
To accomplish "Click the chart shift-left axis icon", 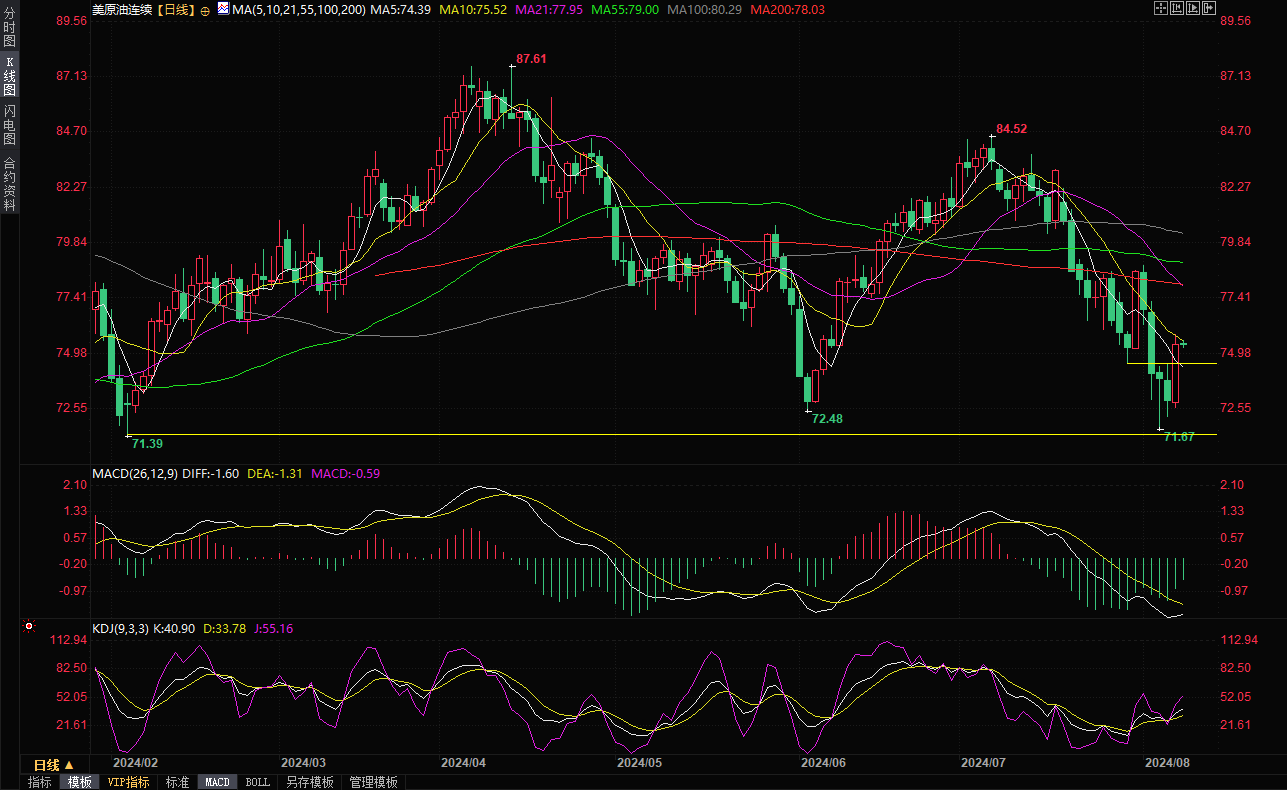I will [x=1177, y=8].
